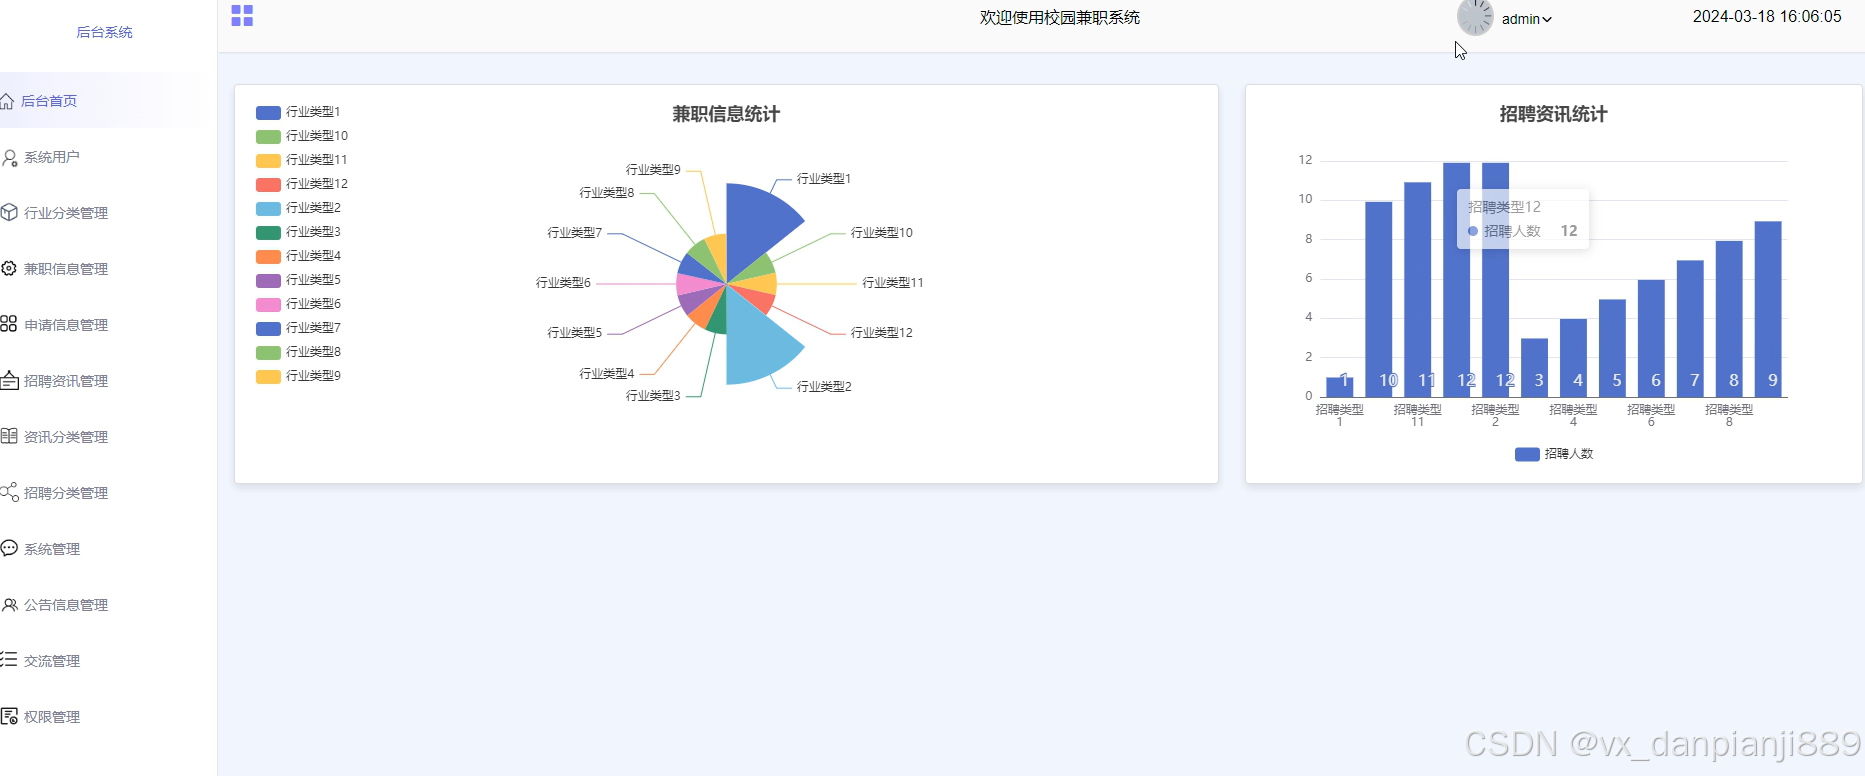Toggle the 招聘人数 bar chart legend
The image size is (1865, 776).
pos(1554,454)
